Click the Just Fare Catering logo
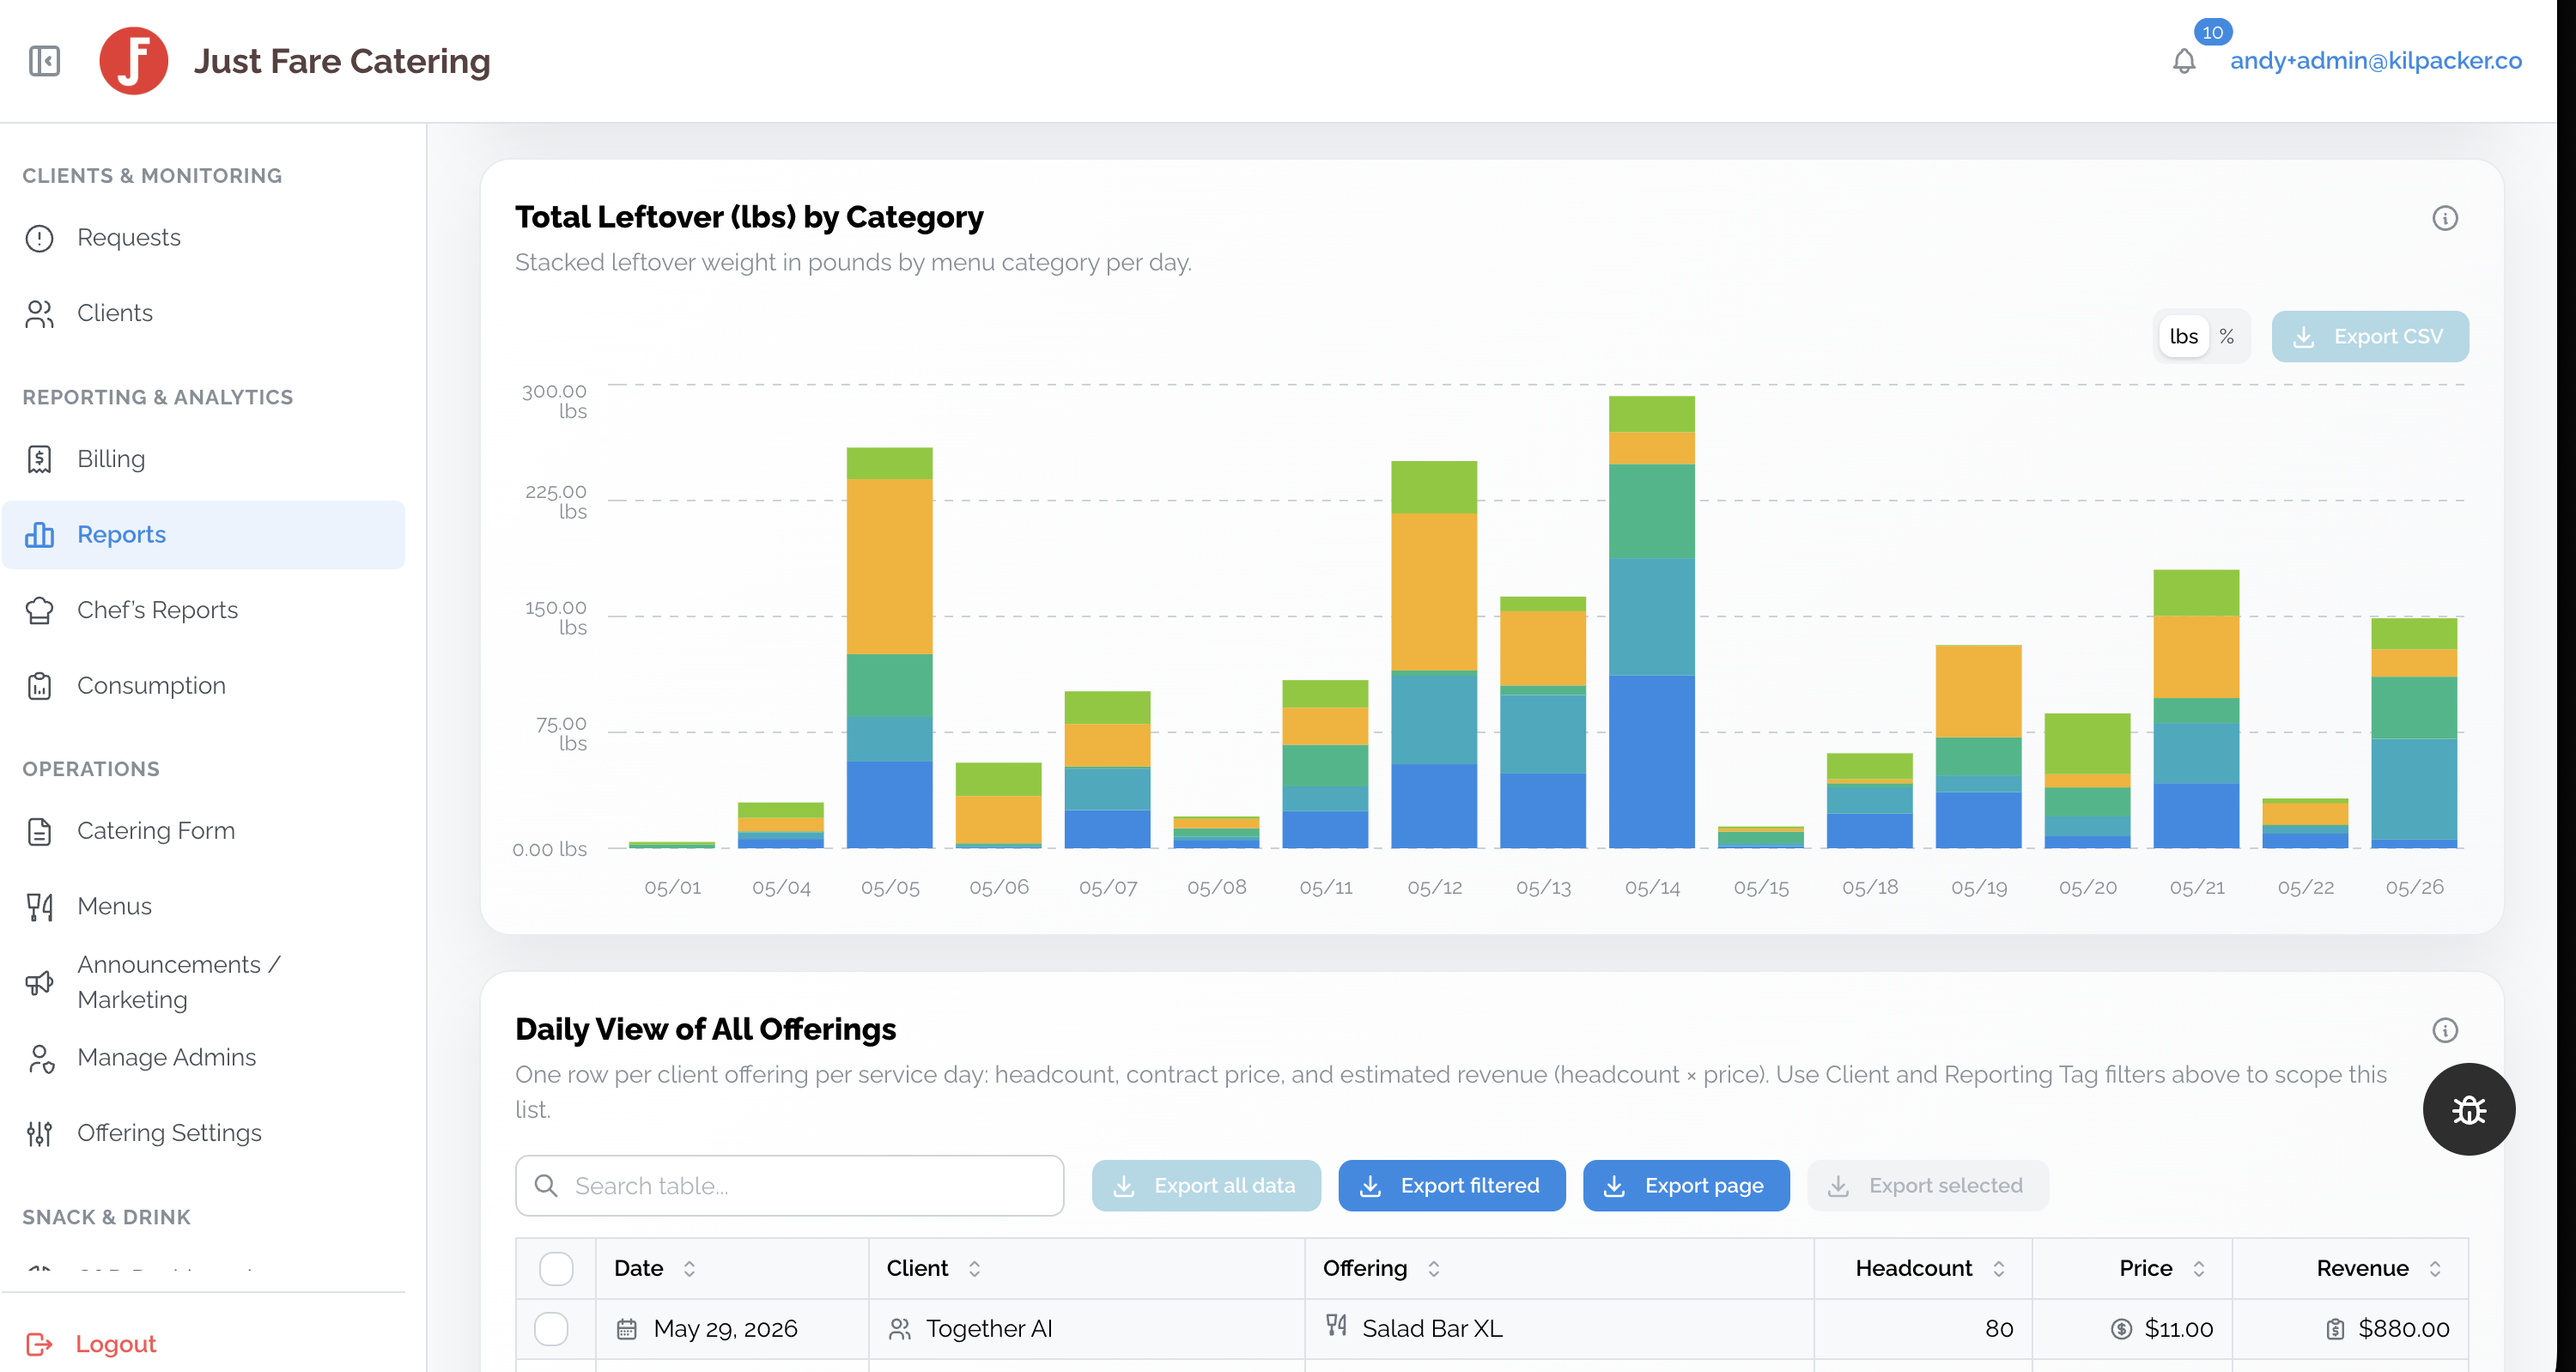2576x1372 pixels. click(133, 61)
